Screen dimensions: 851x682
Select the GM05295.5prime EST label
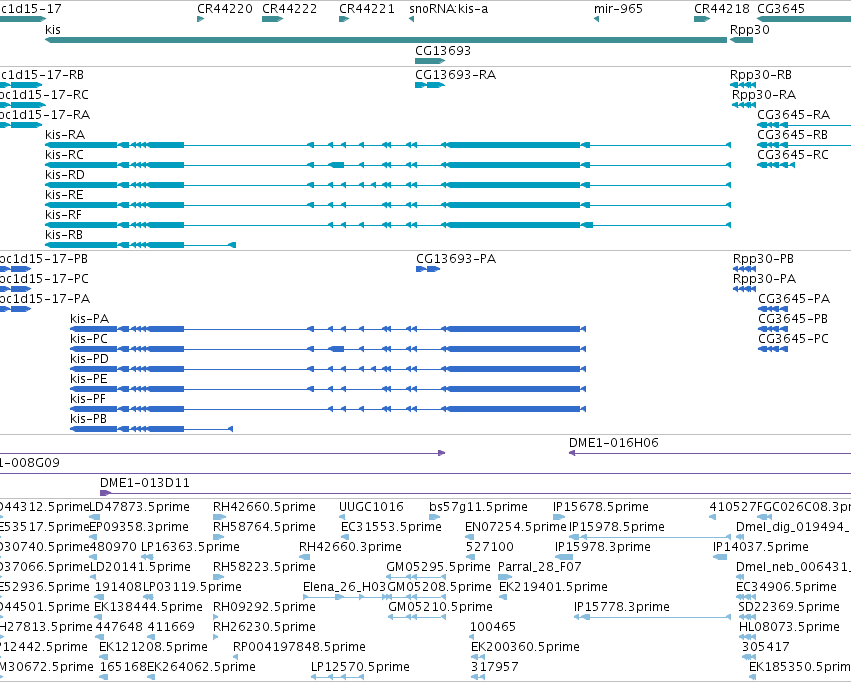point(439,566)
